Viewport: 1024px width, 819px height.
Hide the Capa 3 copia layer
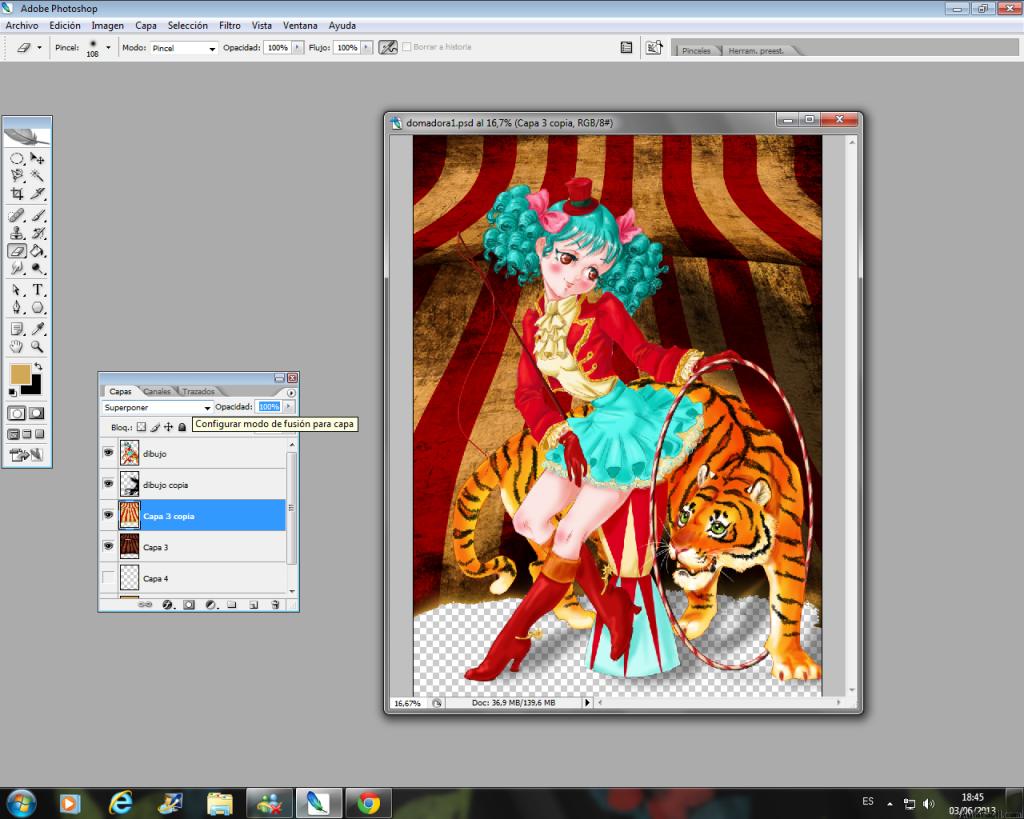pyautogui.click(x=108, y=515)
